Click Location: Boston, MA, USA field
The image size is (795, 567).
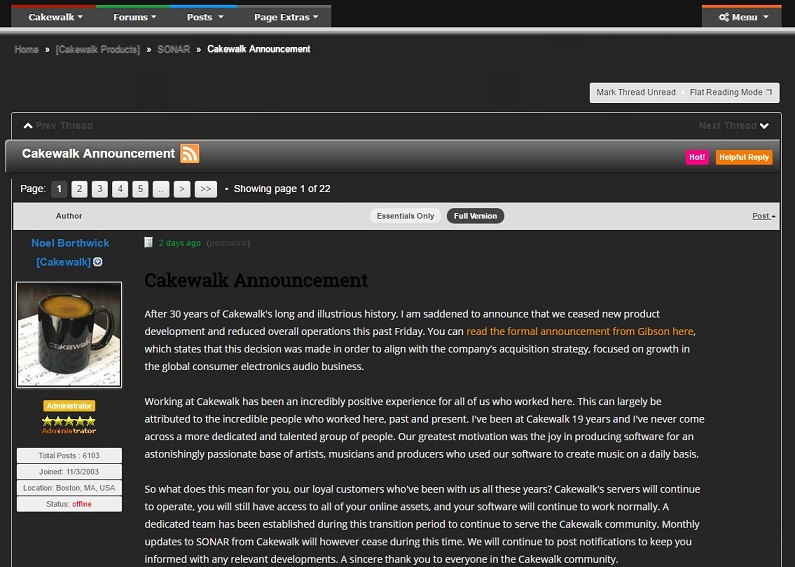coord(69,488)
